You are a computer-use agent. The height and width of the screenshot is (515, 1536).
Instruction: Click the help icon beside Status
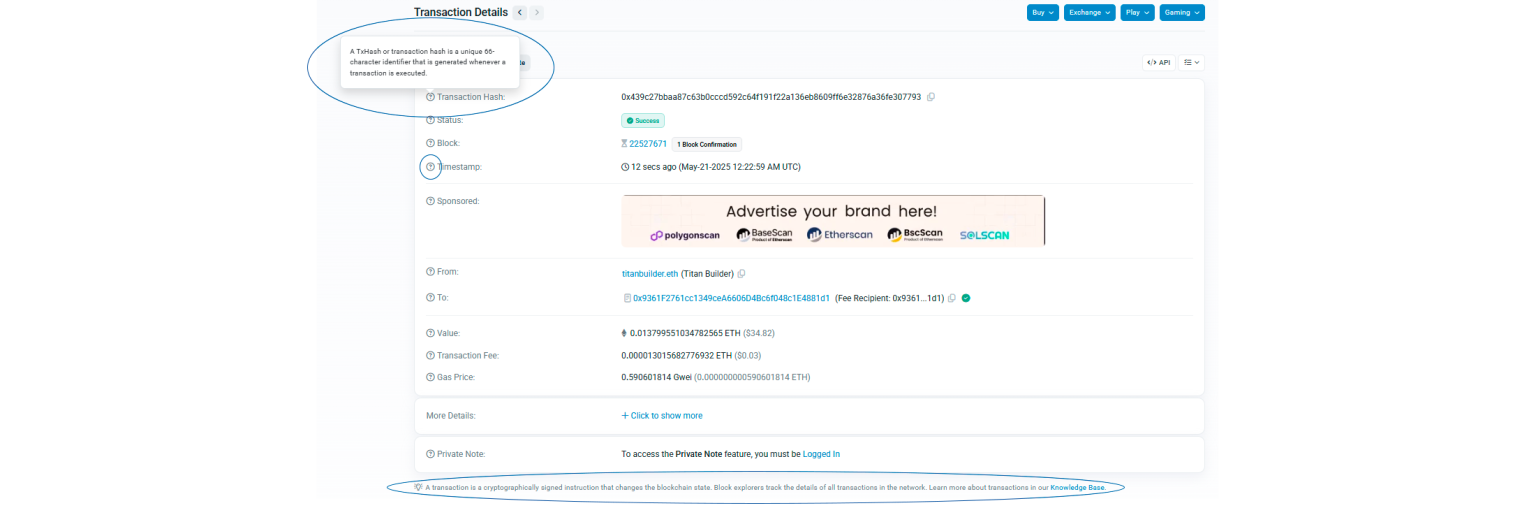[430, 120]
